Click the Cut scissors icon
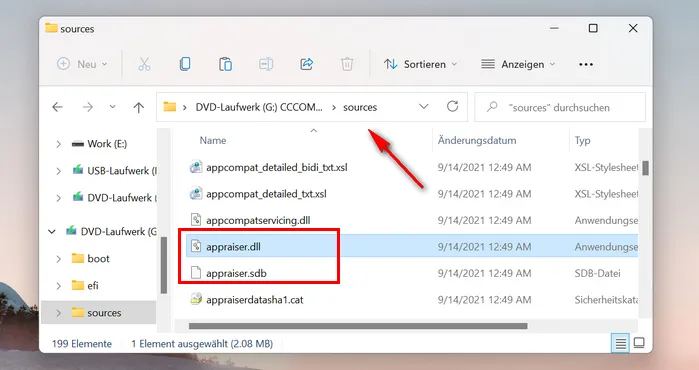Viewport: 699px width, 370px height. point(144,64)
